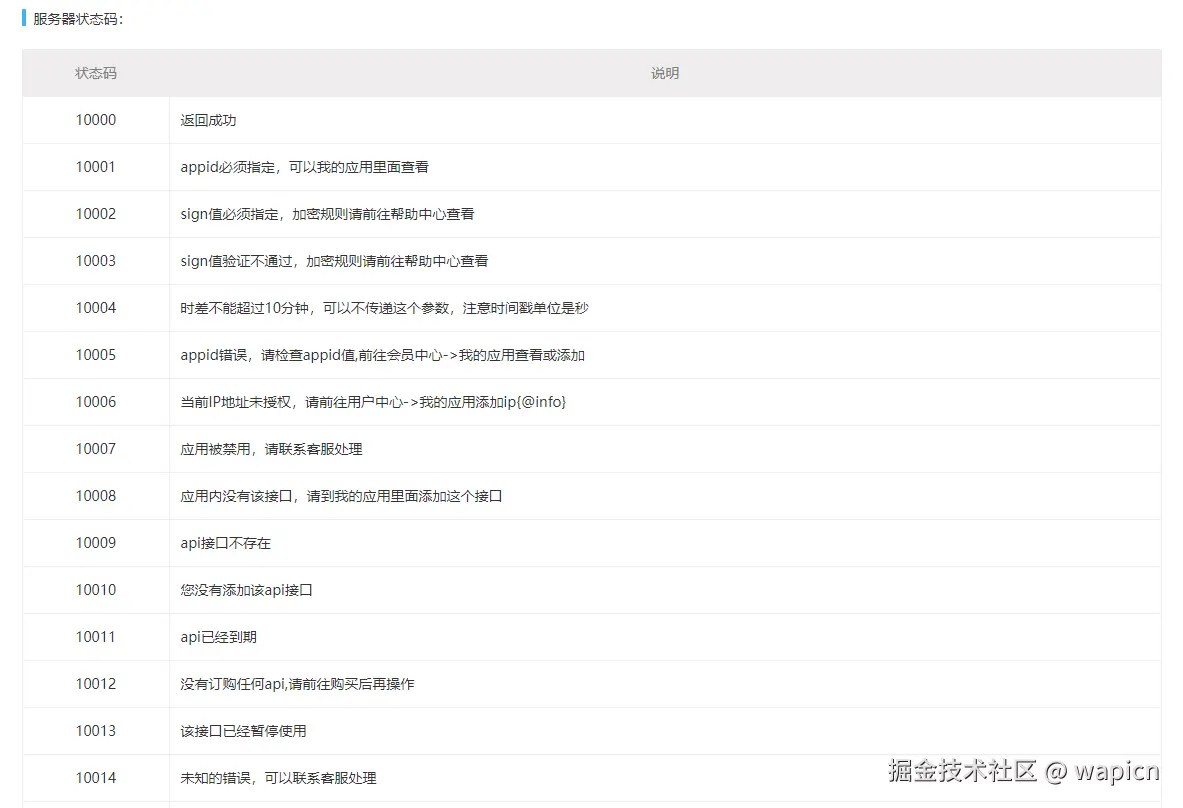
Task: Select the 10010 row description
Action: point(246,590)
